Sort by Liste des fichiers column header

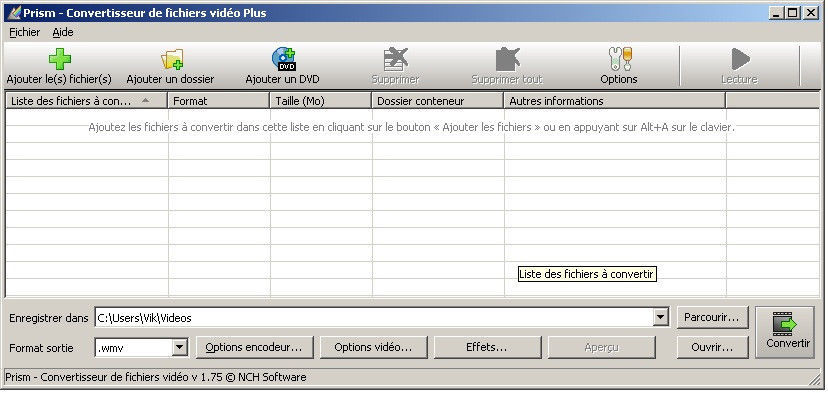tap(87, 100)
